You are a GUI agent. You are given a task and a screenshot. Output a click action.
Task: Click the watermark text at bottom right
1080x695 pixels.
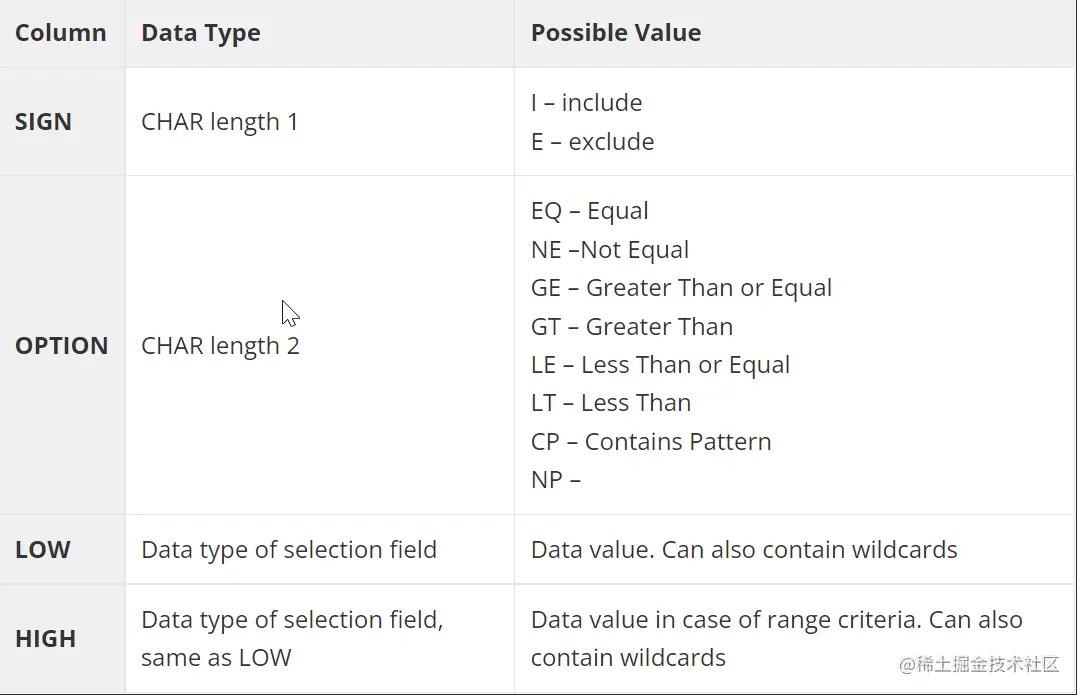(978, 665)
